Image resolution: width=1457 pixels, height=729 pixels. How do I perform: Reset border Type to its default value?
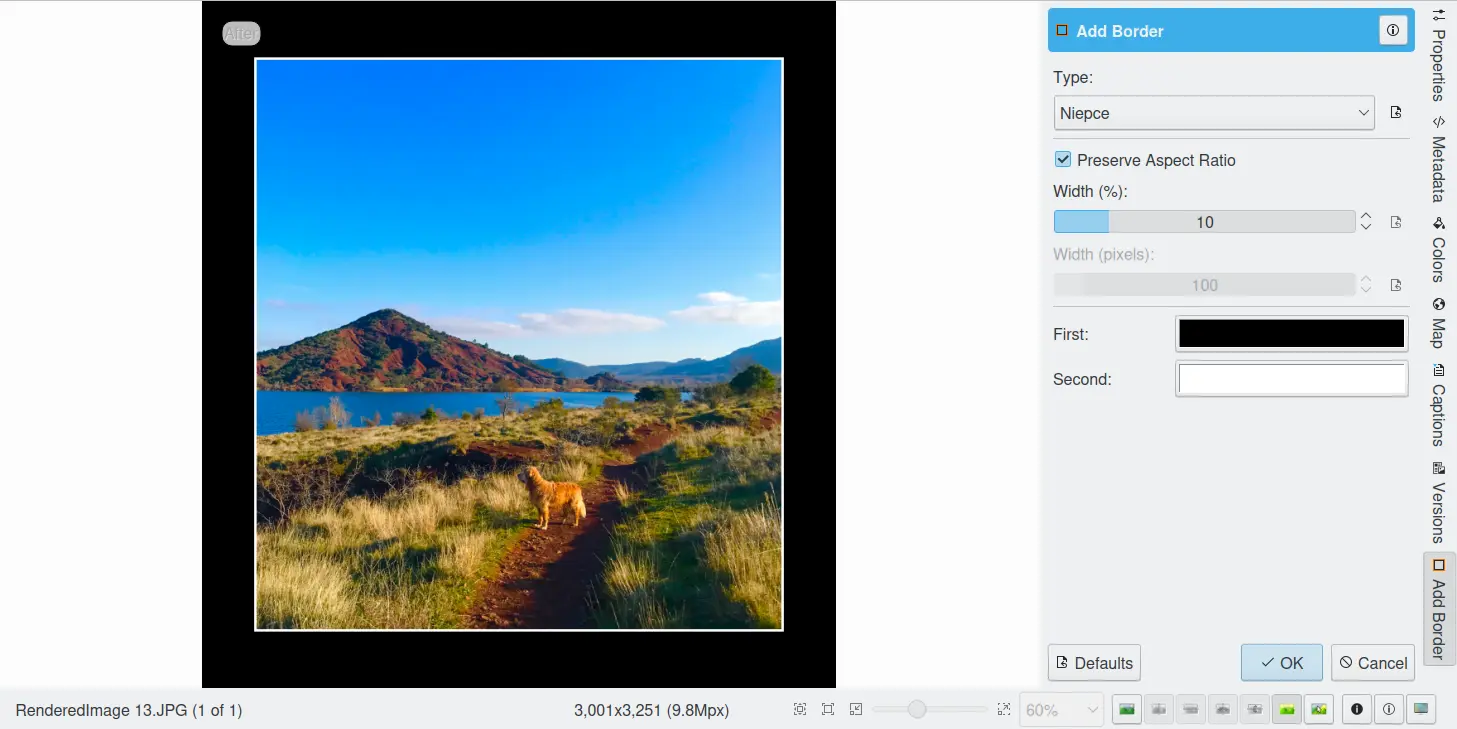click(1396, 113)
